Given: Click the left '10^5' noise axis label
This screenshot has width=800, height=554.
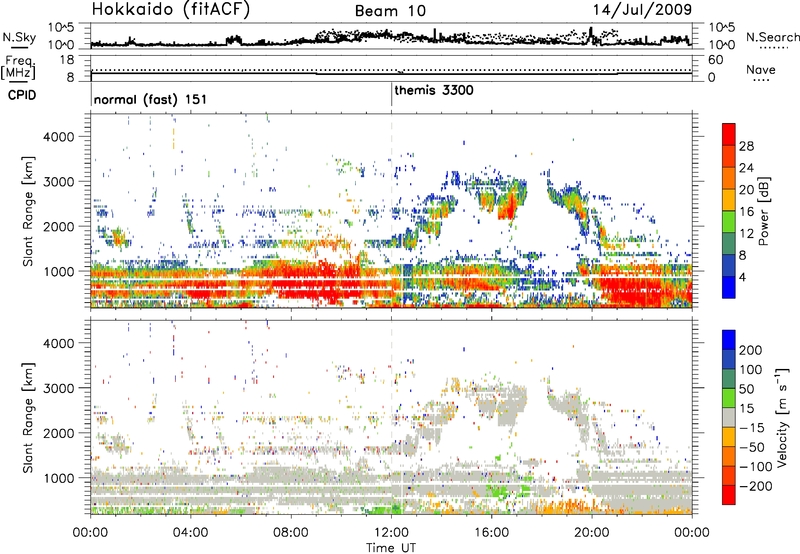Looking at the screenshot, I should 61,28.
